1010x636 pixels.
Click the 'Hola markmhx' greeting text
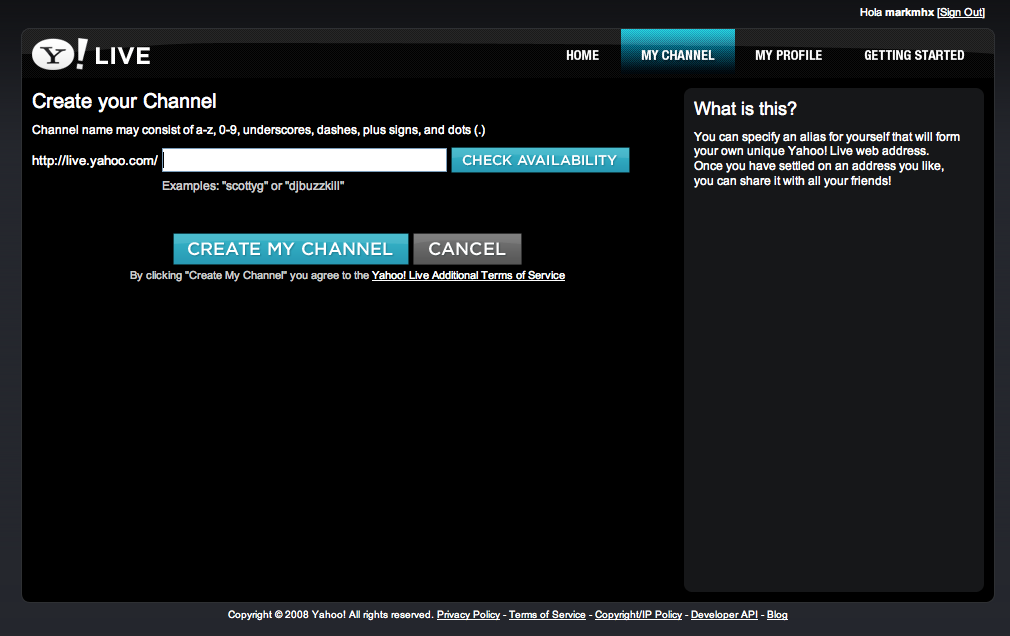(x=897, y=12)
